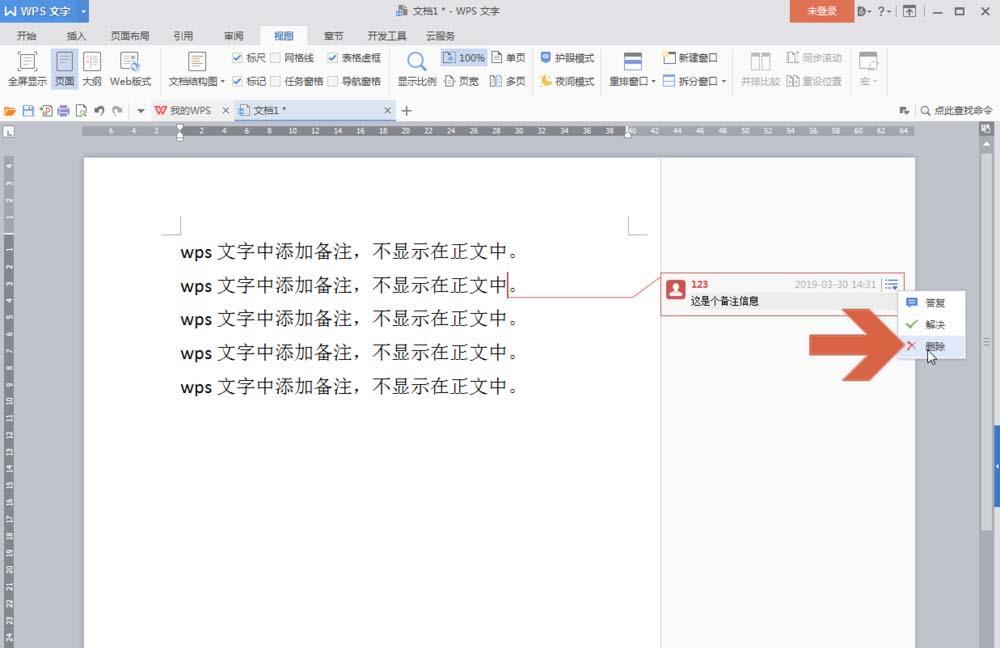The width and height of the screenshot is (1000, 648).
Task: Enable eye protection mode (护眼模式)
Action: 567,58
